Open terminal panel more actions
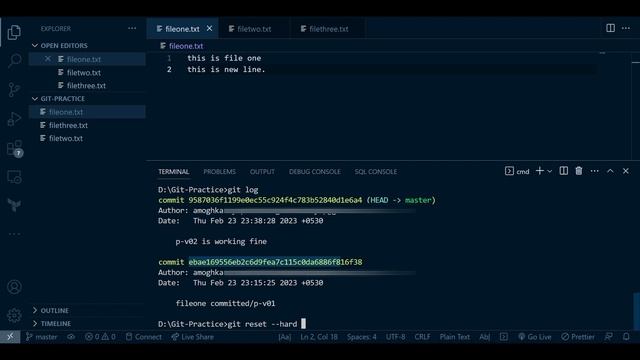Image resolution: width=640 pixels, height=360 pixels. point(594,171)
